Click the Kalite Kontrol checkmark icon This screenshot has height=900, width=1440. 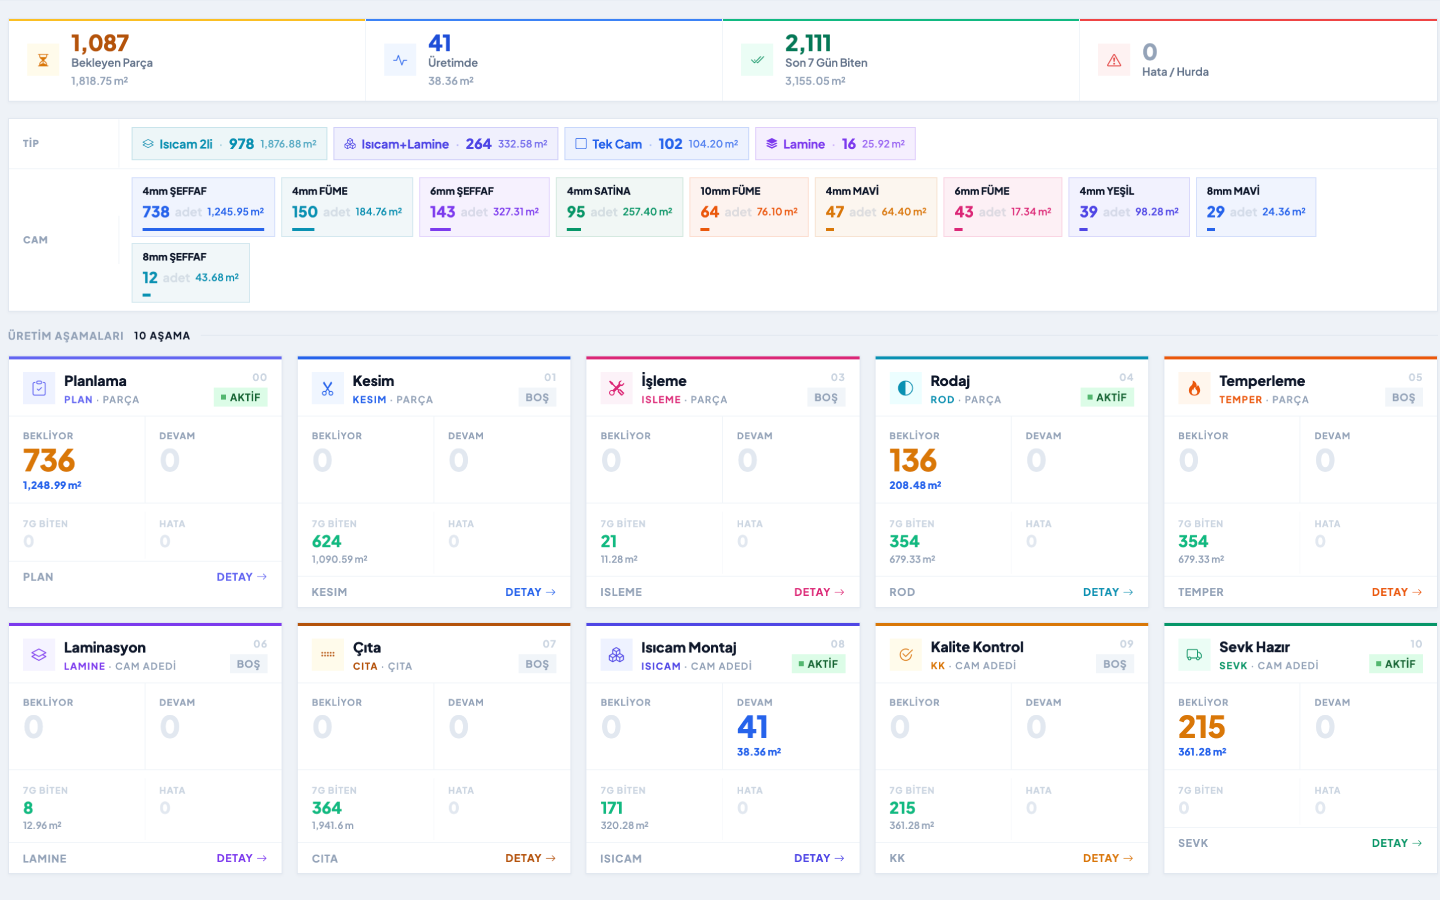coord(905,655)
